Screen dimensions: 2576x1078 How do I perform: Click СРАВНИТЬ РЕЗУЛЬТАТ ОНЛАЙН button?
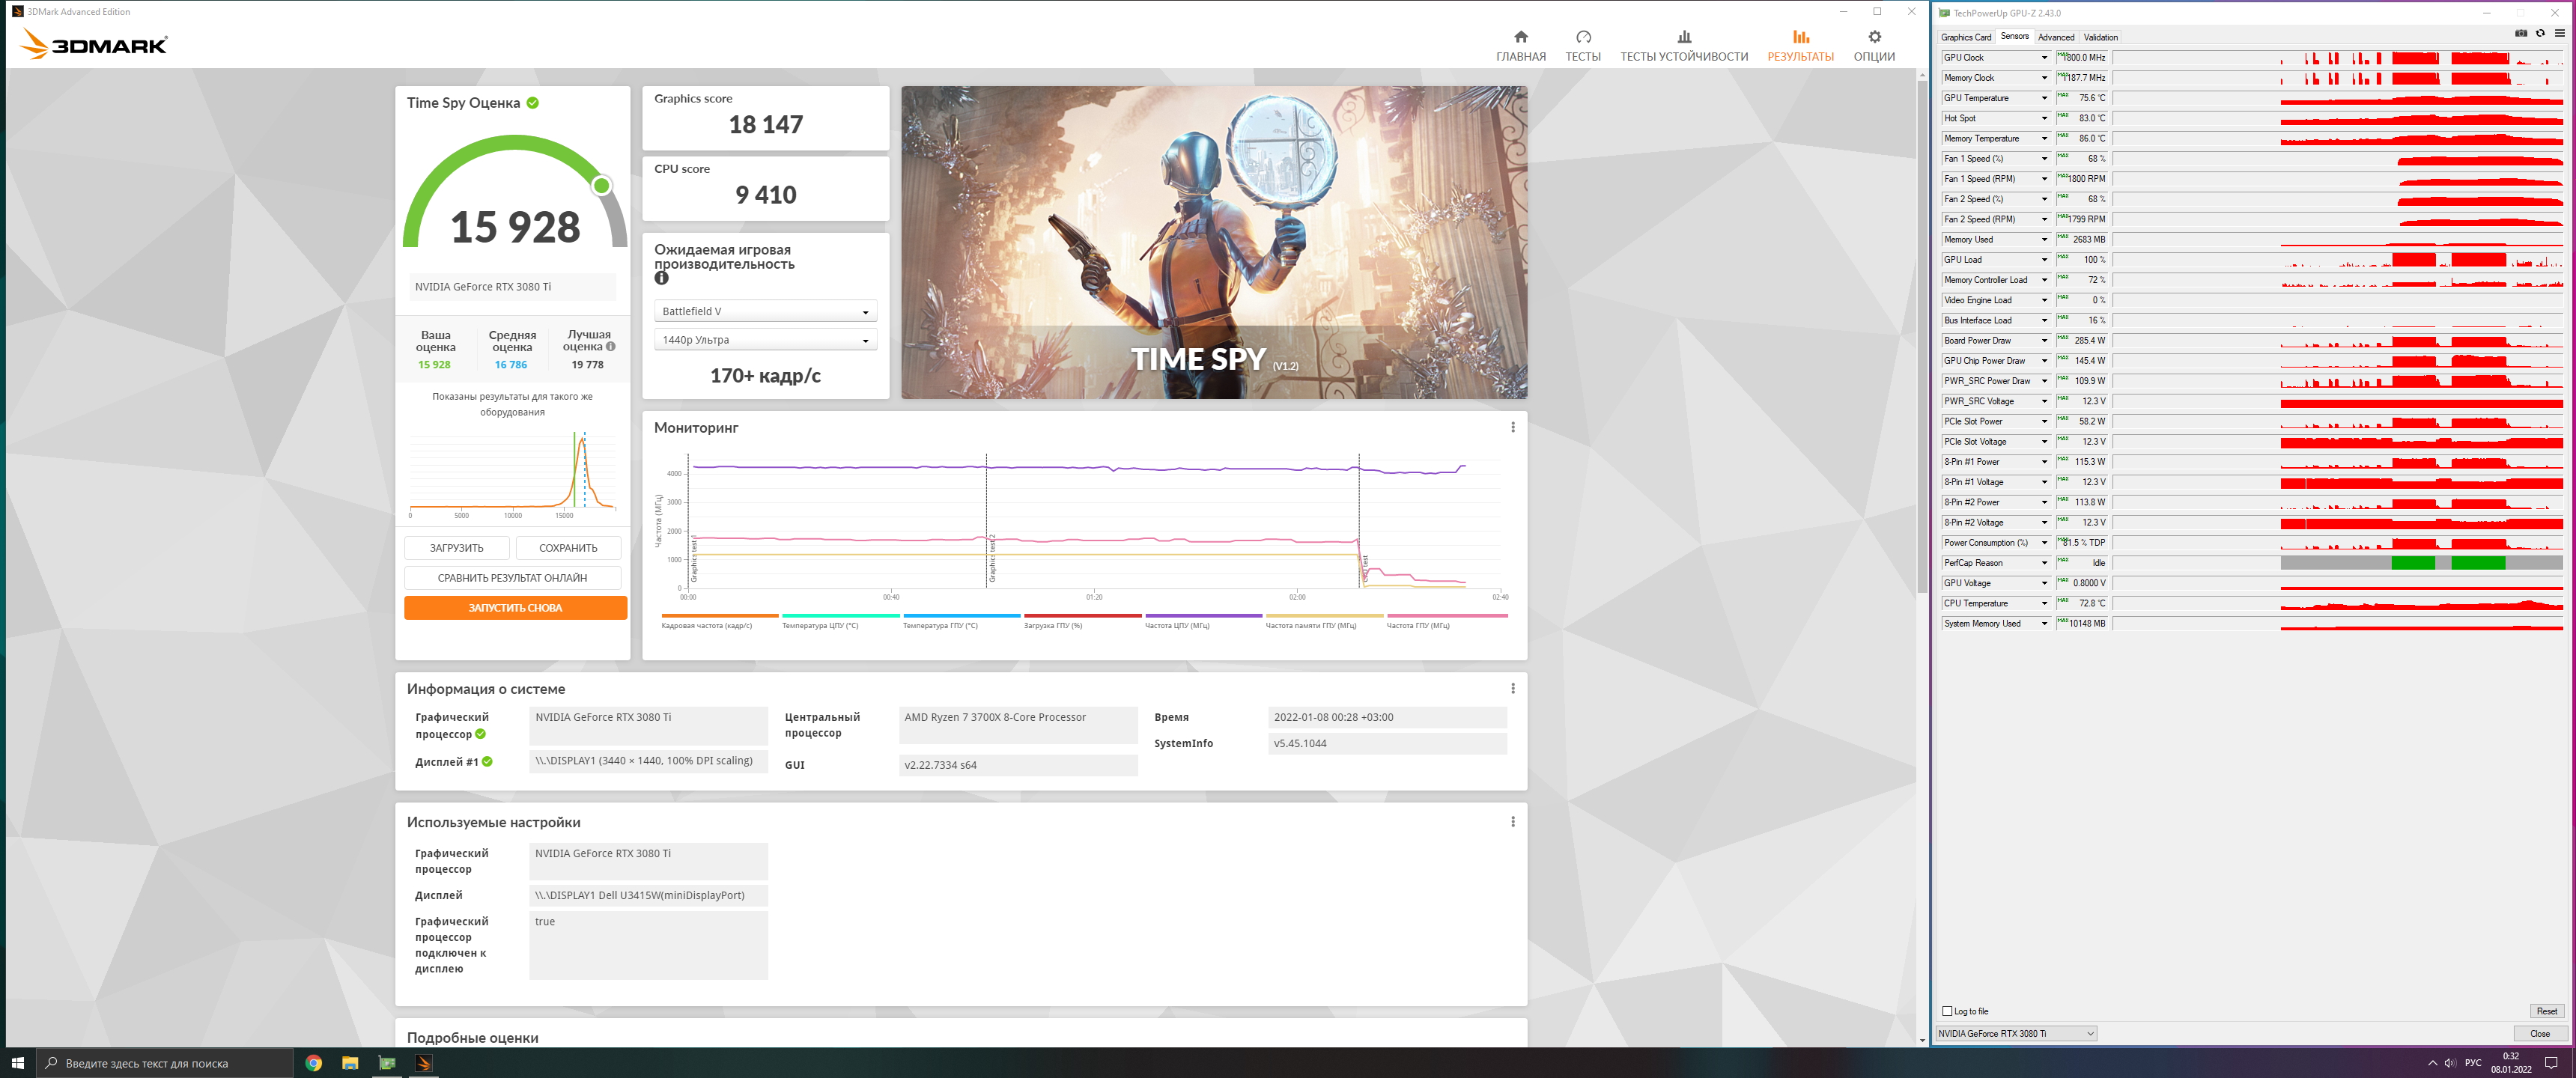tap(512, 578)
